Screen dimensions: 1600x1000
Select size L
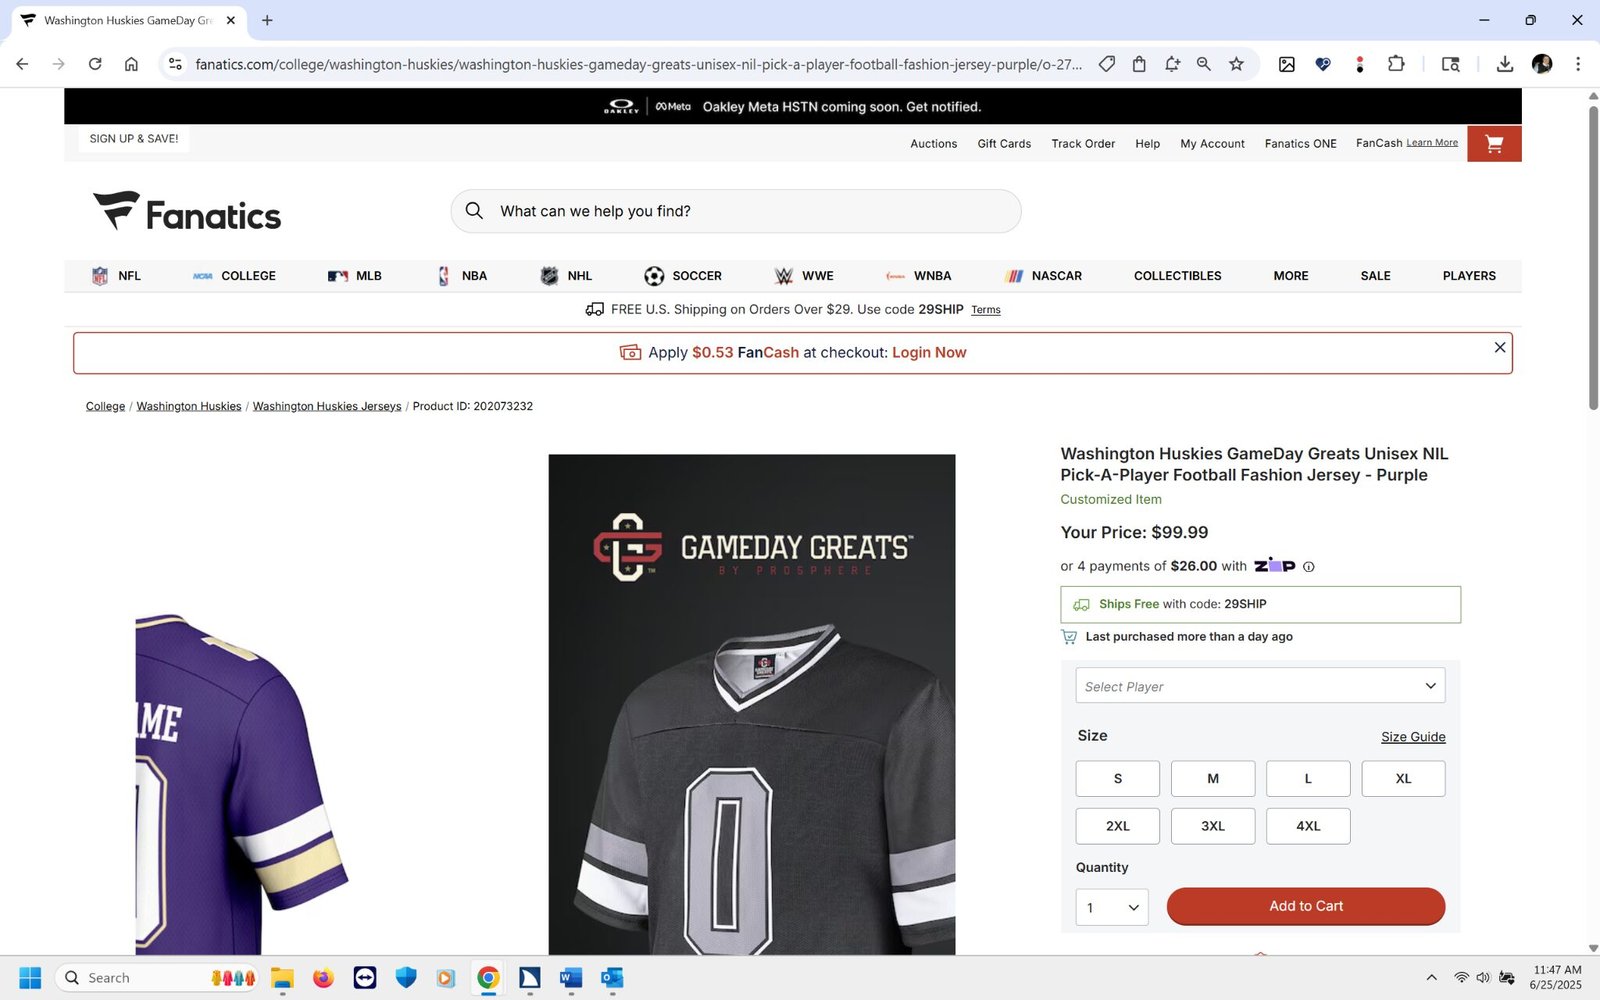click(1308, 779)
